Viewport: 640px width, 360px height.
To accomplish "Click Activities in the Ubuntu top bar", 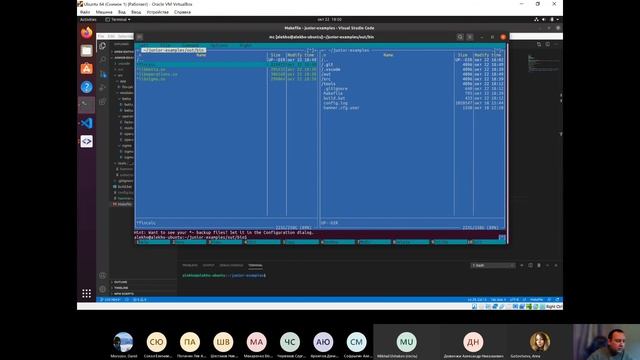I will (x=88, y=19).
